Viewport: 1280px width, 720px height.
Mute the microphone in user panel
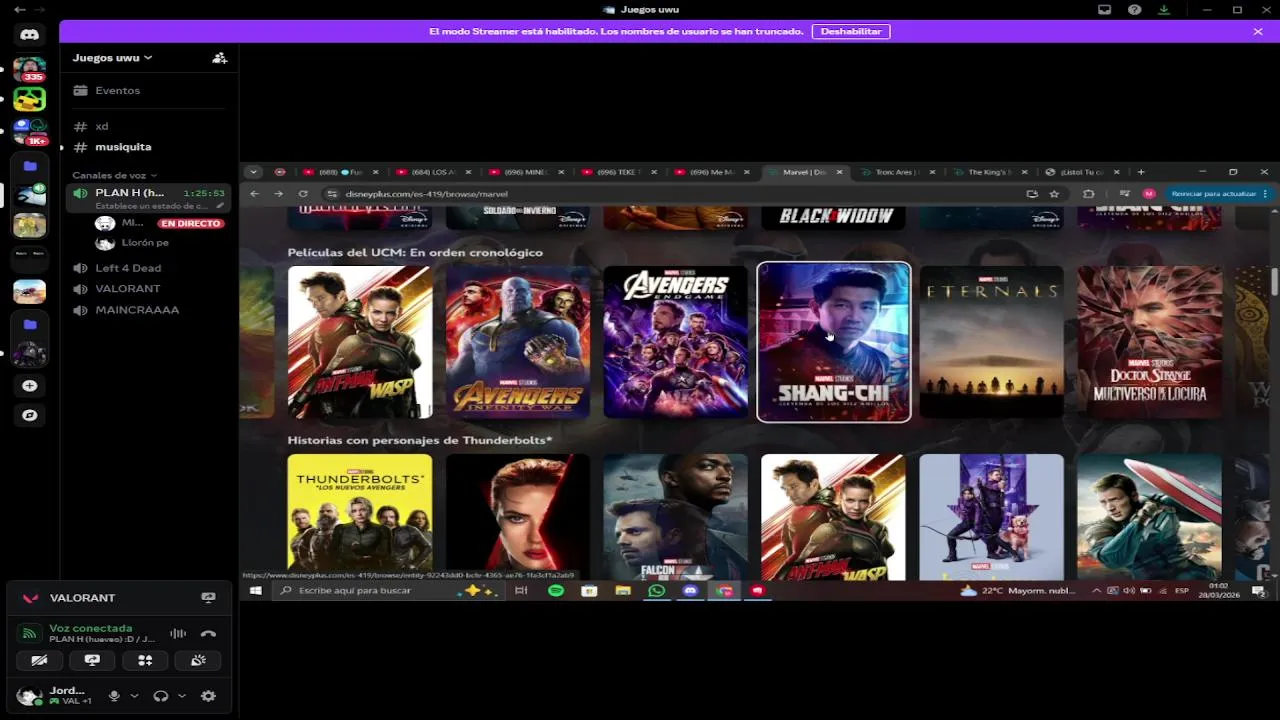pos(114,696)
